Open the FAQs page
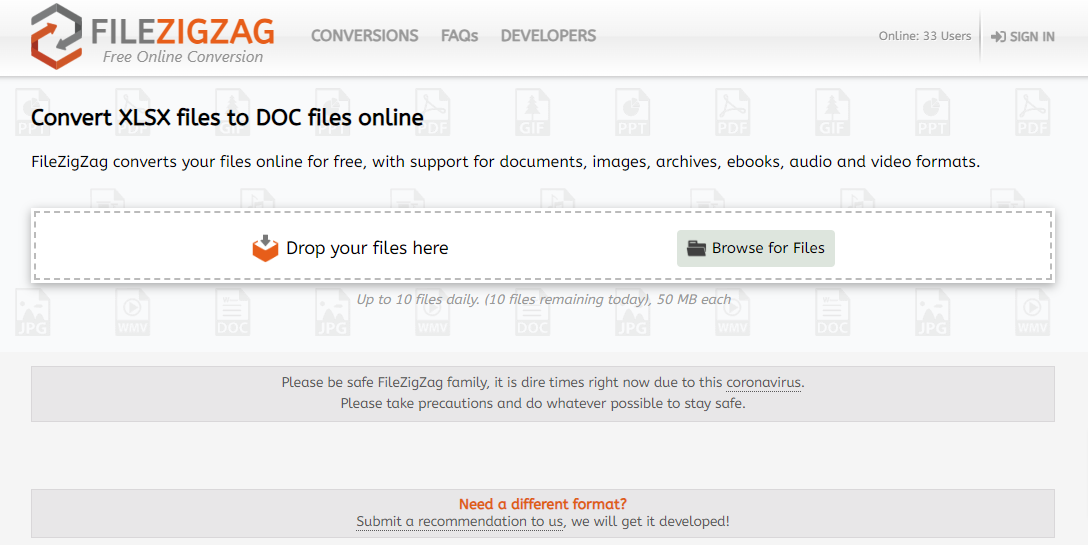The width and height of the screenshot is (1088, 545). pos(459,35)
